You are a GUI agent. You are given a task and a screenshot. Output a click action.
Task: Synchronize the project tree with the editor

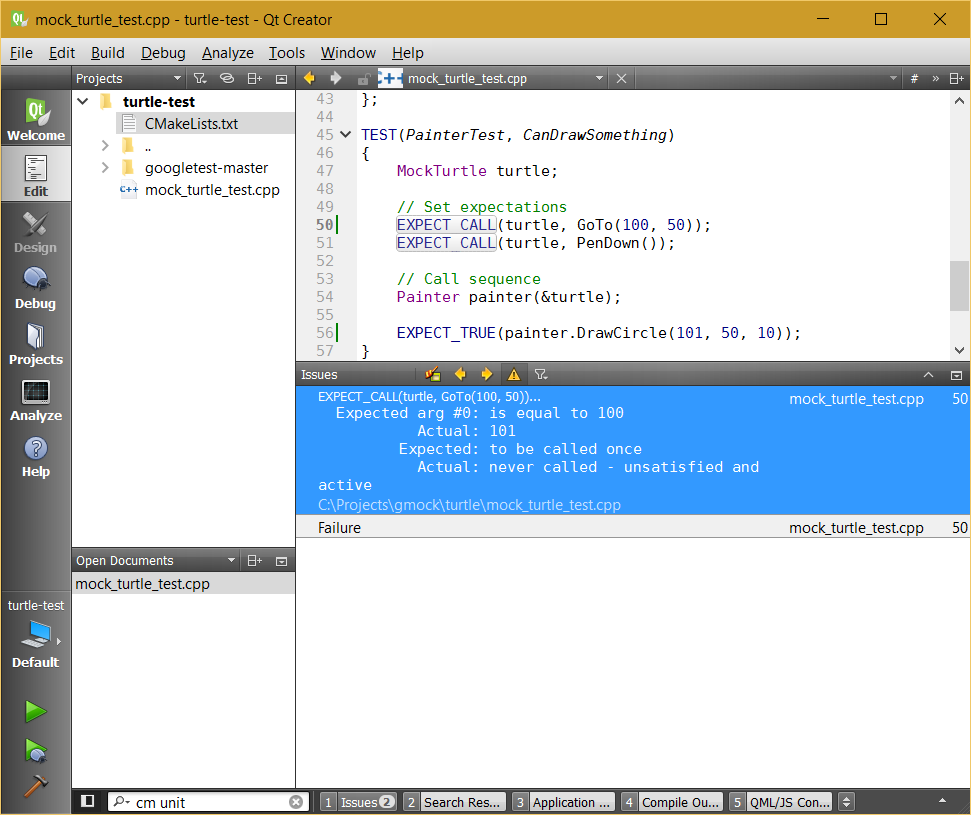click(227, 79)
